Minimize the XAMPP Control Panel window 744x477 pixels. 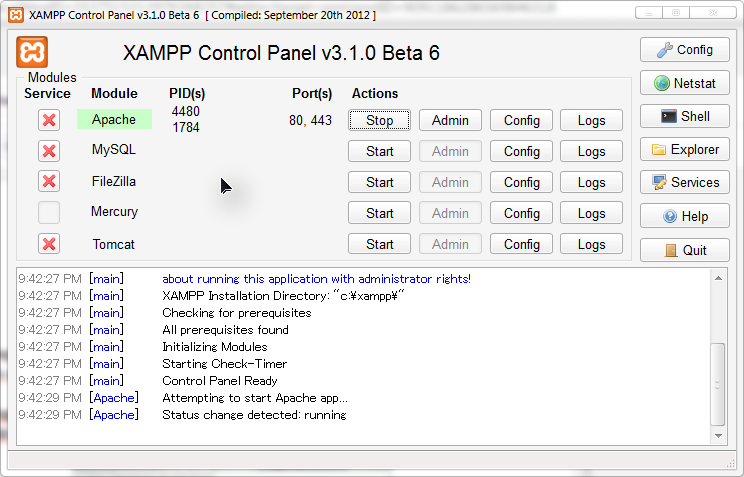click(x=649, y=13)
